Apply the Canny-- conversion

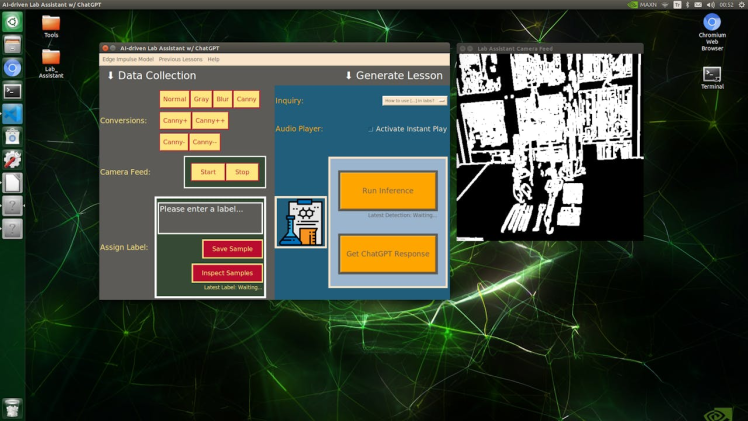(205, 142)
